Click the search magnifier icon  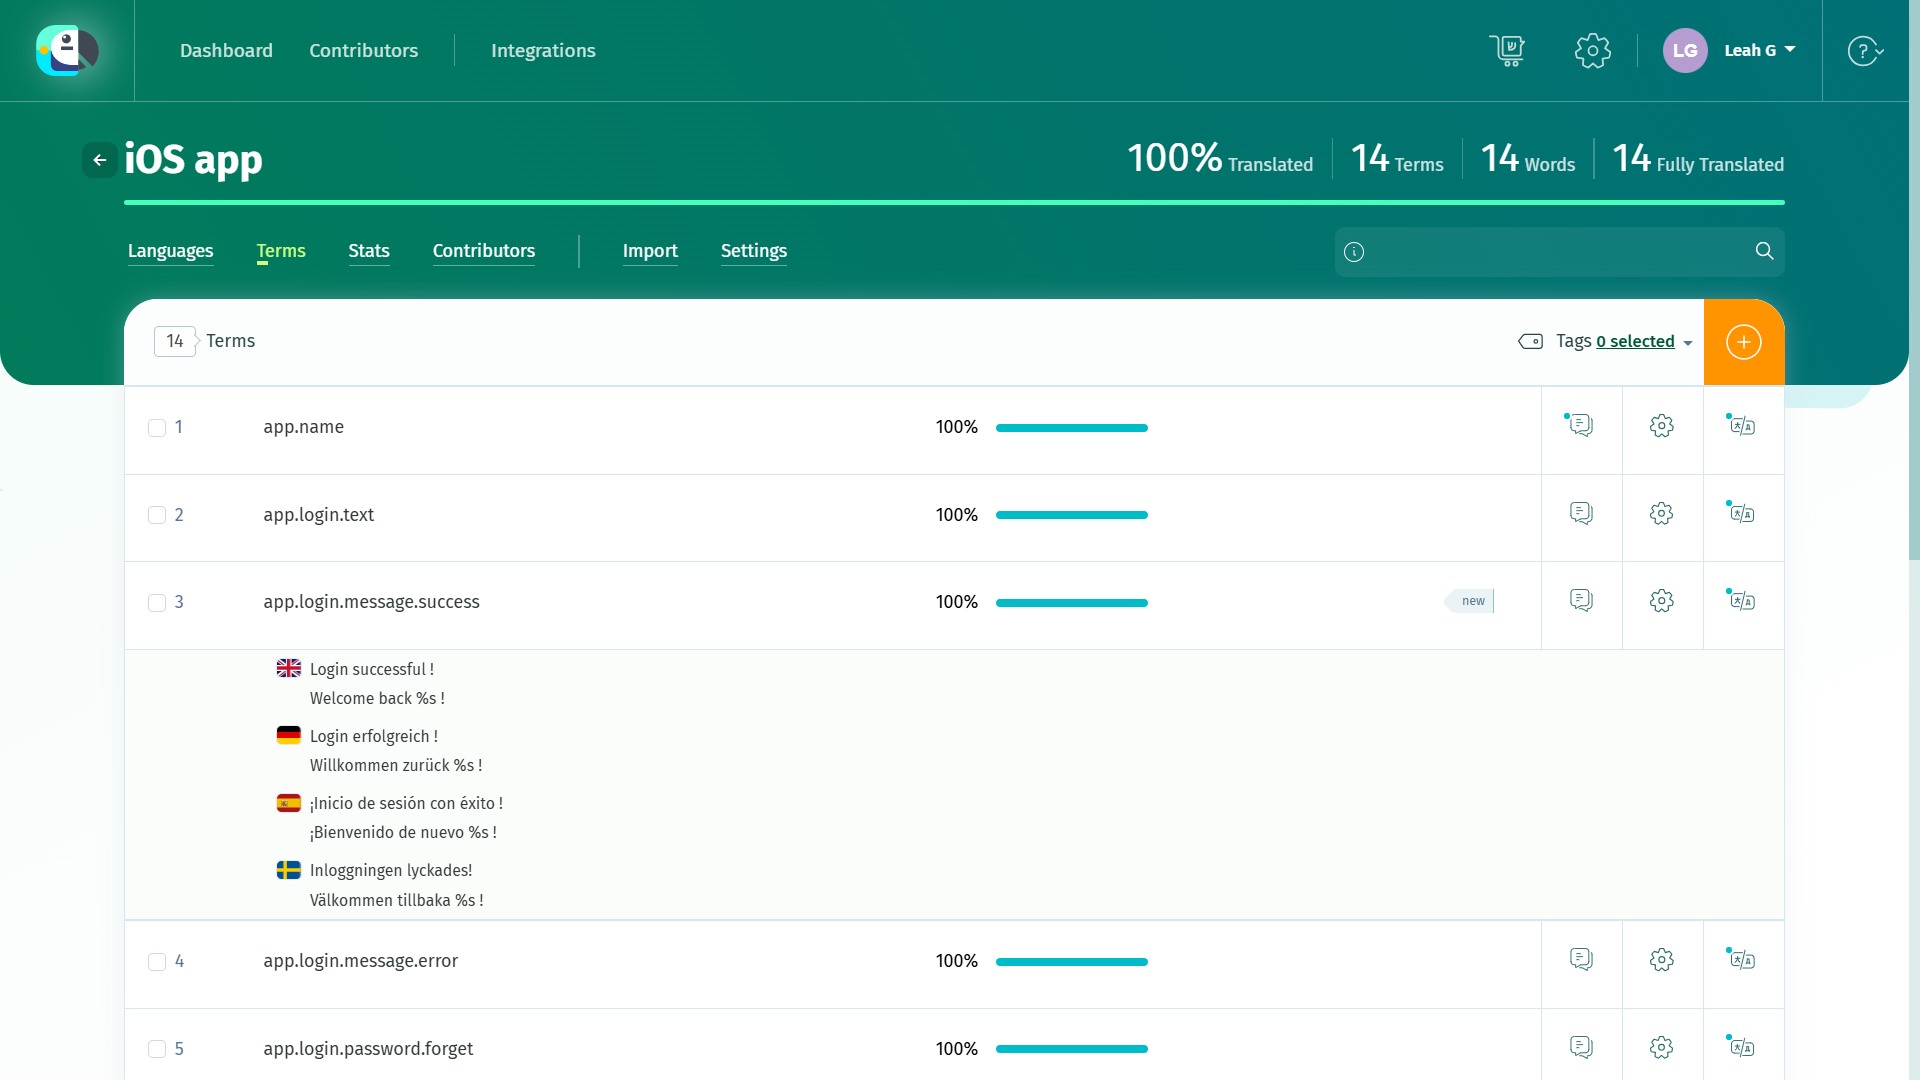1764,251
